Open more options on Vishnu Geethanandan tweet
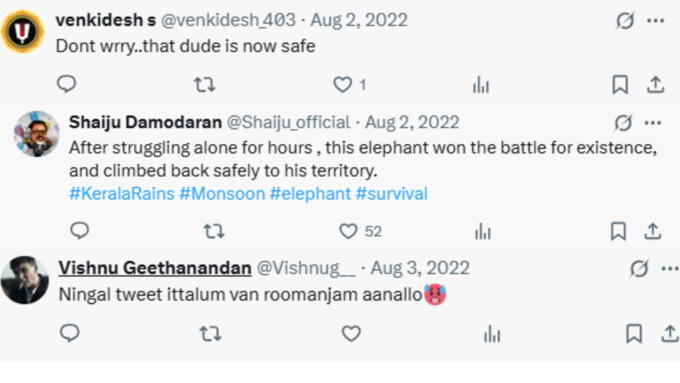The height and width of the screenshot is (383, 680). coord(670,269)
